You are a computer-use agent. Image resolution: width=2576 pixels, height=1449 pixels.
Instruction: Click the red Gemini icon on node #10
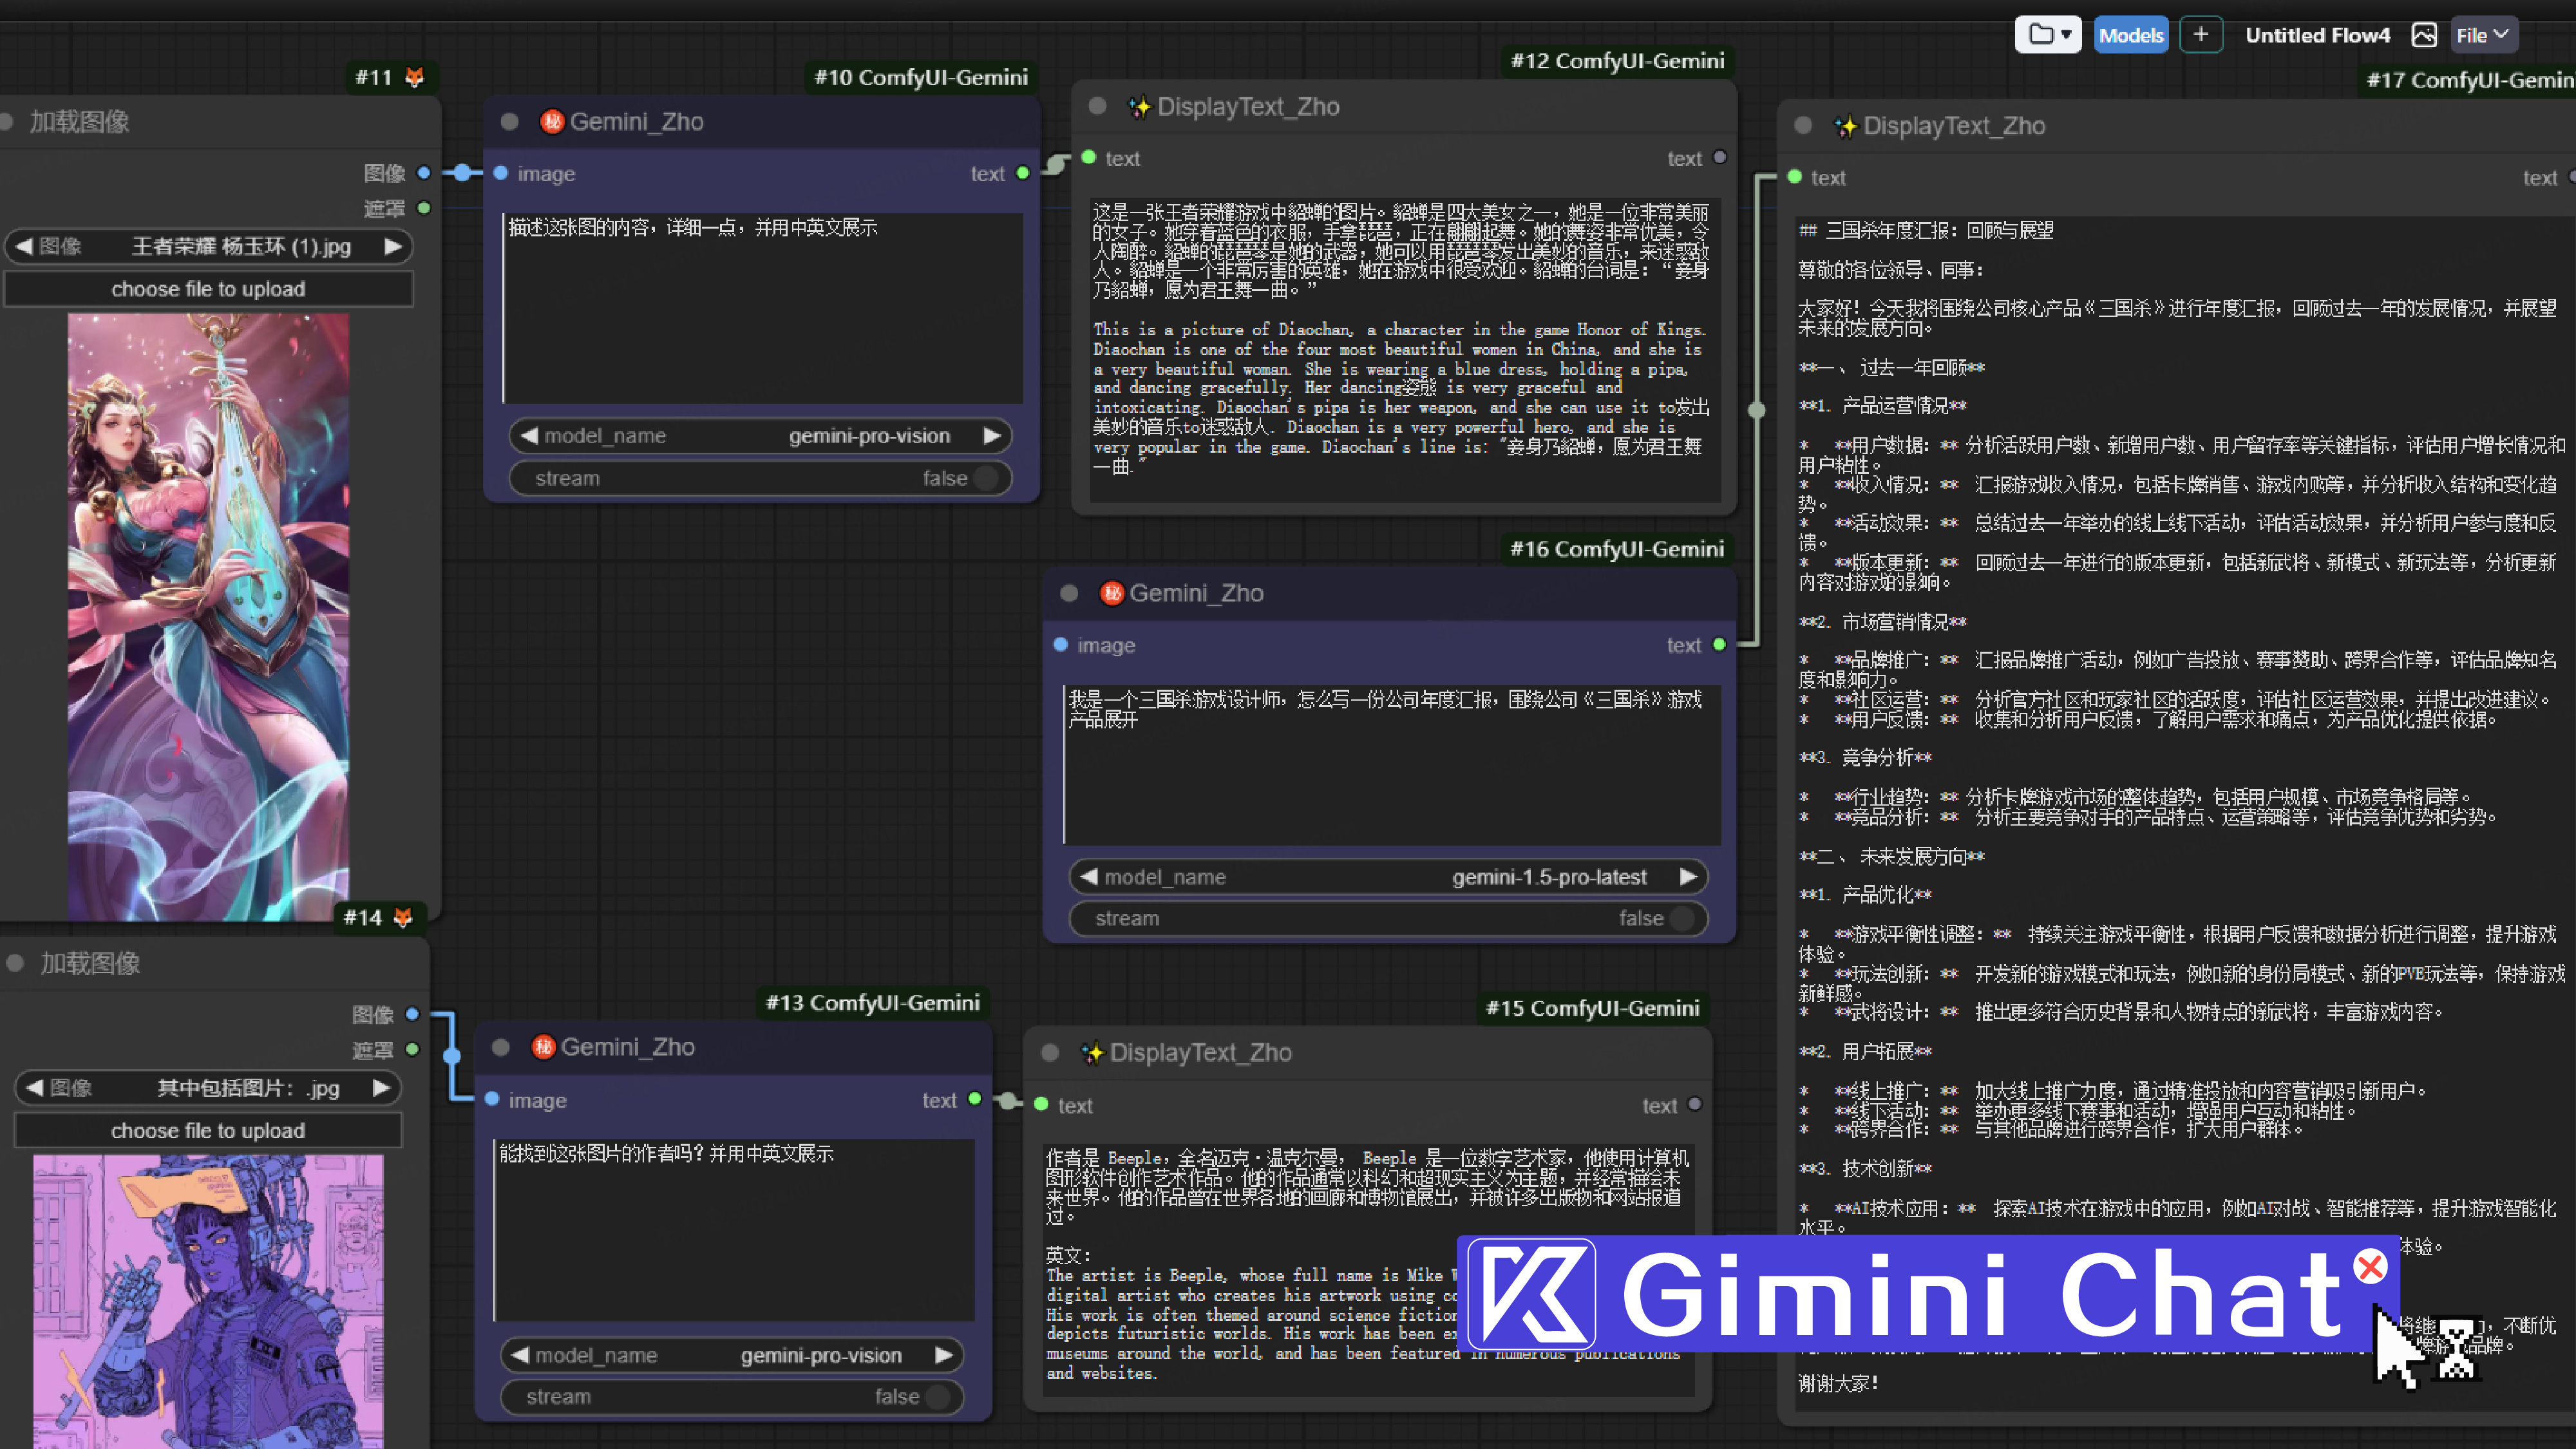coord(552,122)
